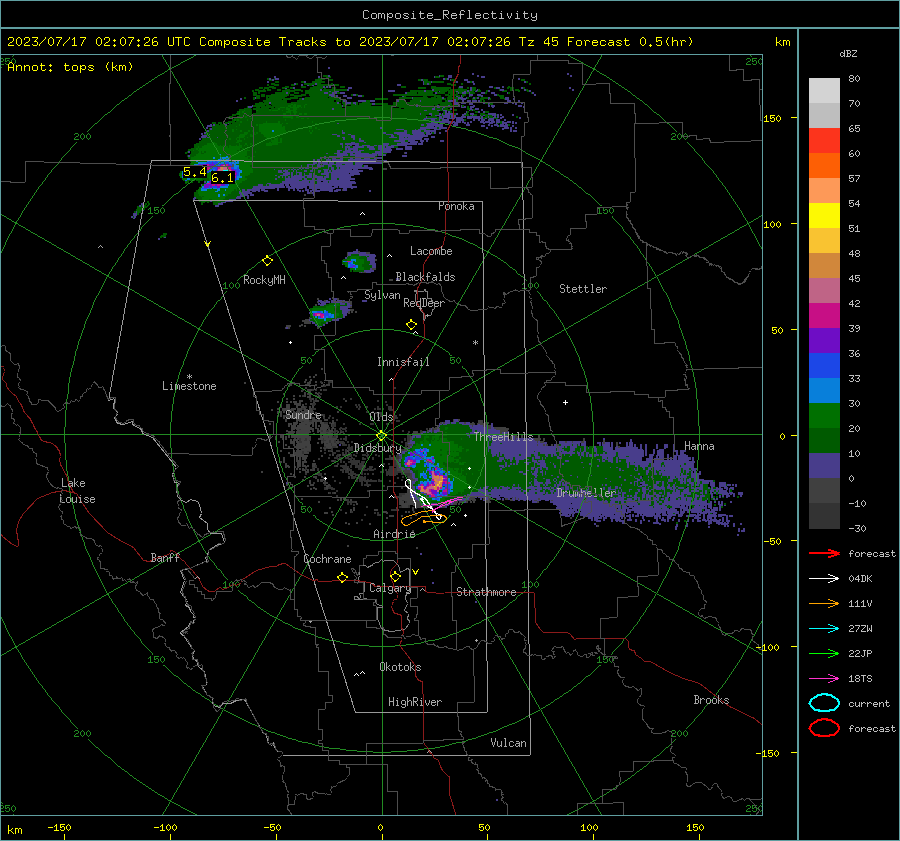Click the RedDeer city label

(x=424, y=303)
